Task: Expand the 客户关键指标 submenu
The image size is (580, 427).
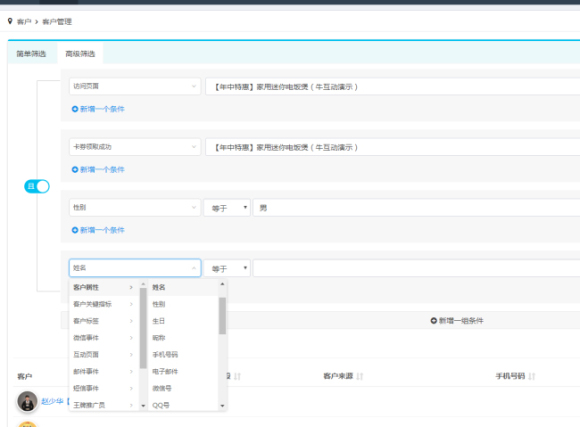Action: 103,304
